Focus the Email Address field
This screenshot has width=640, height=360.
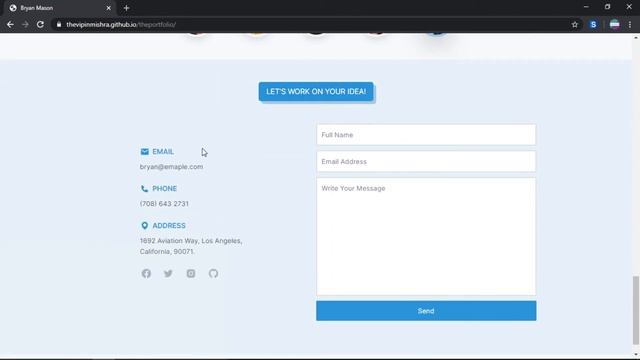click(x=426, y=162)
